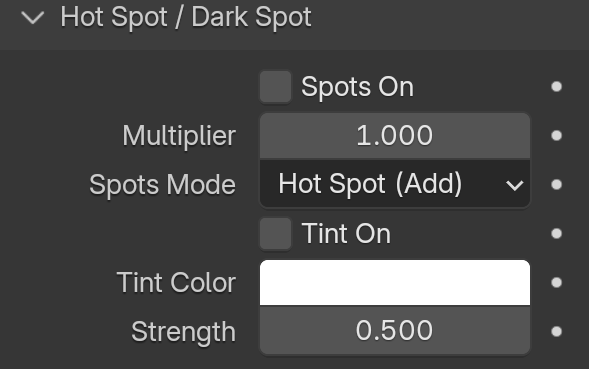The image size is (589, 369).
Task: Open the Tint Color white swatch
Action: point(395,283)
